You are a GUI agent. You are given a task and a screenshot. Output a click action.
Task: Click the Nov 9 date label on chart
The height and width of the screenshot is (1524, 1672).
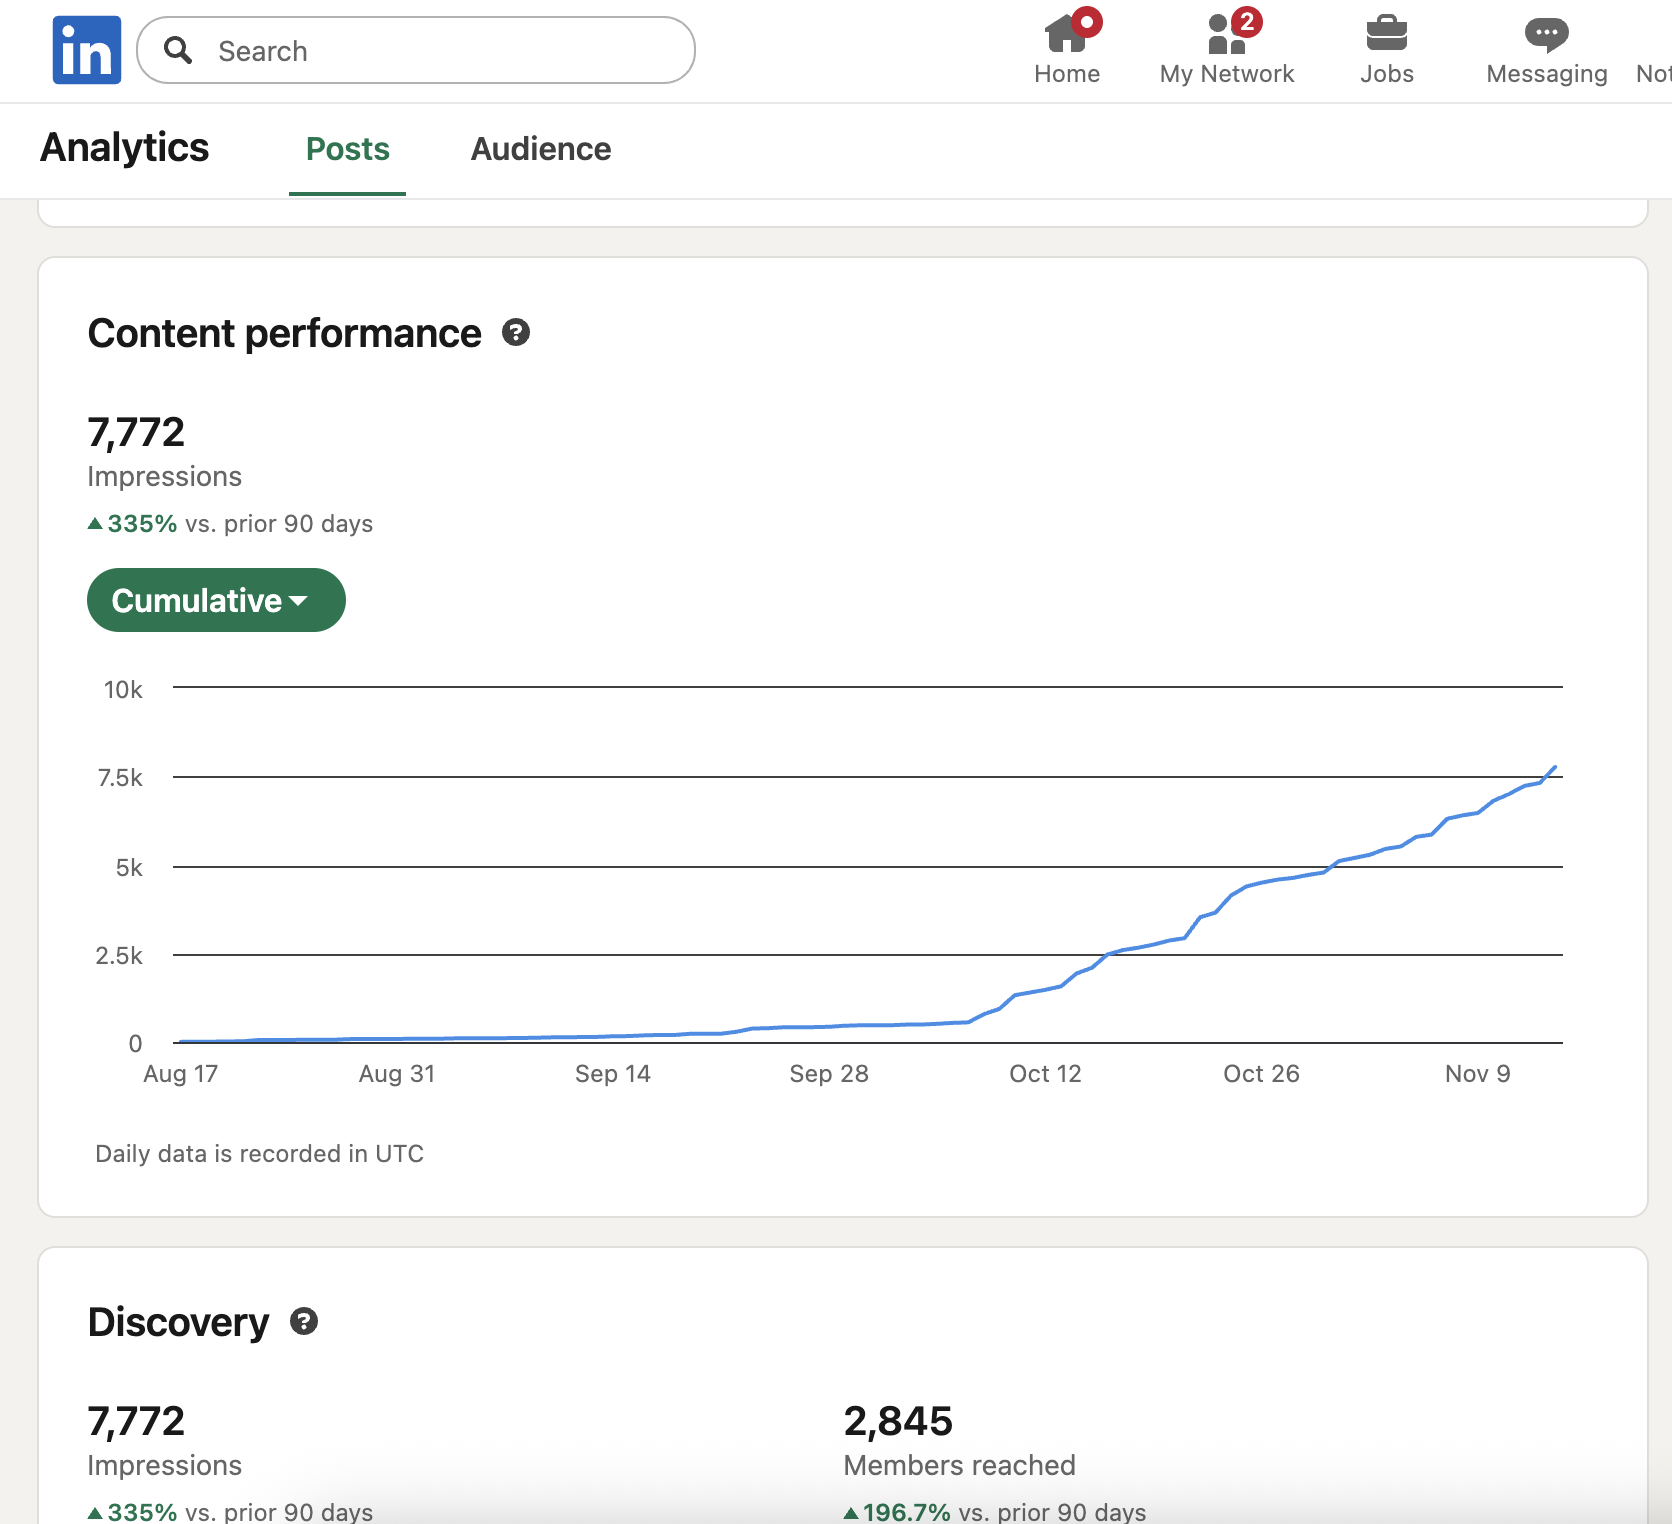(1477, 1074)
